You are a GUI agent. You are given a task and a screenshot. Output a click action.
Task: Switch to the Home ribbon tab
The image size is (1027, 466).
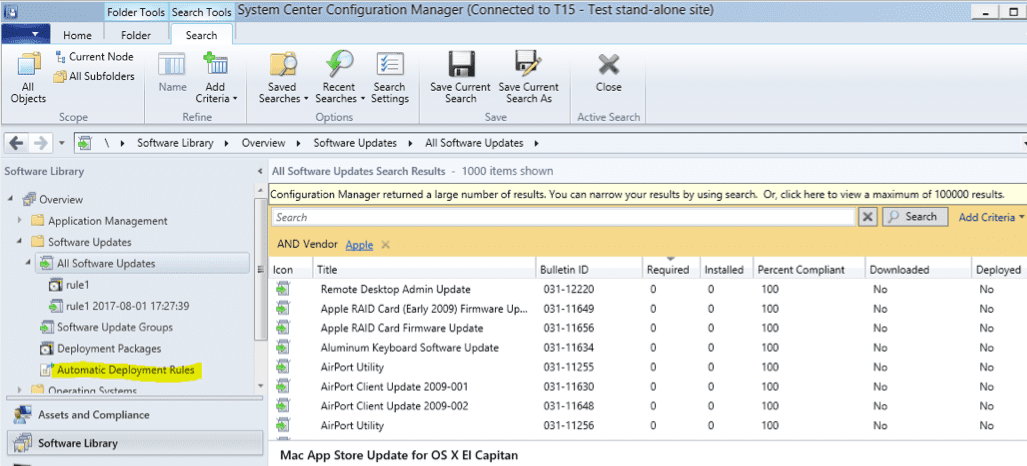click(77, 35)
